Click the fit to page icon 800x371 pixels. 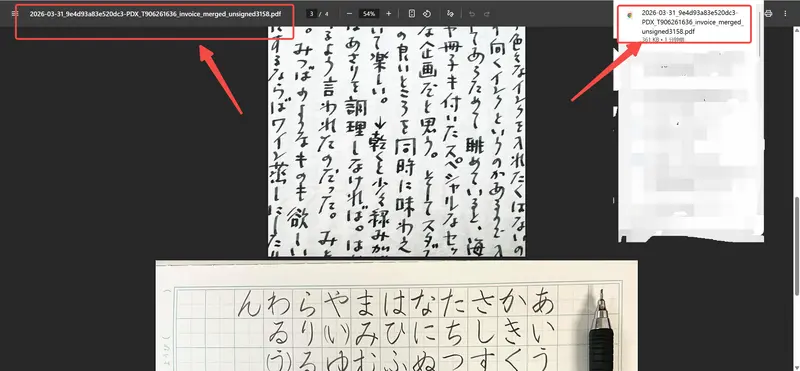pyautogui.click(x=412, y=14)
